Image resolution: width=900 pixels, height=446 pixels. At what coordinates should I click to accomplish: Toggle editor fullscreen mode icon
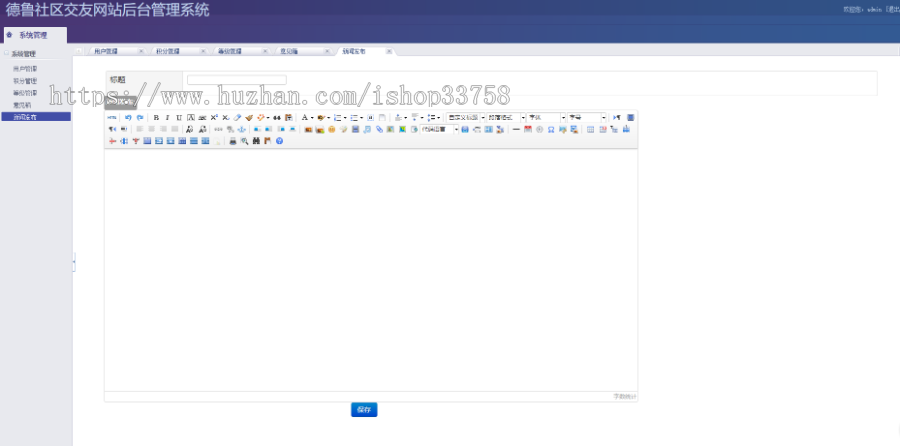coord(631,118)
